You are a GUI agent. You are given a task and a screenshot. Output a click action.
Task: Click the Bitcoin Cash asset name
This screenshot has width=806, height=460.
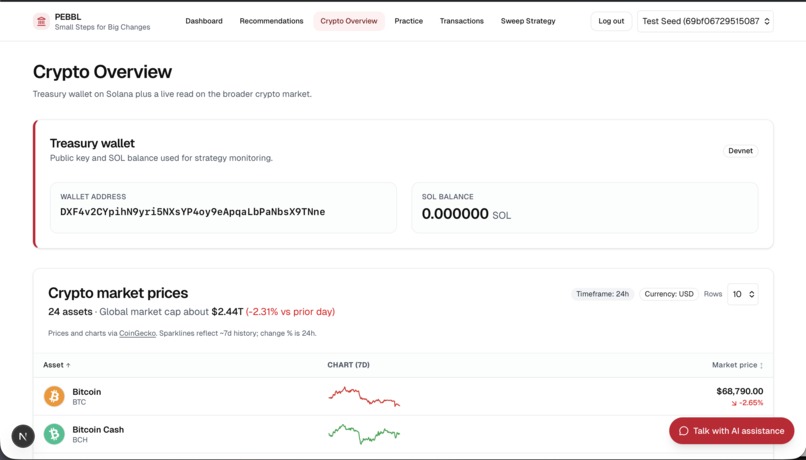98,430
